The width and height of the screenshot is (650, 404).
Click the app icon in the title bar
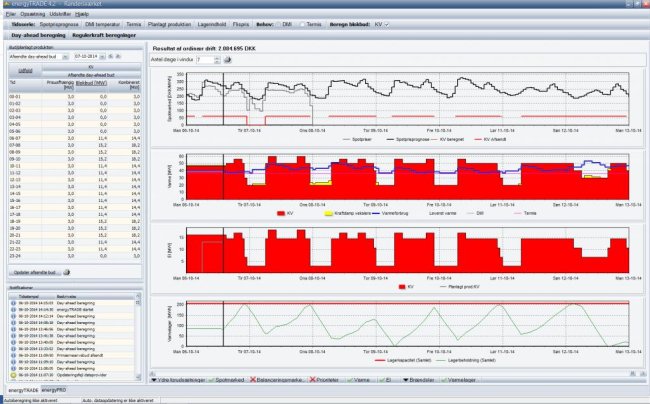(x=6, y=5)
